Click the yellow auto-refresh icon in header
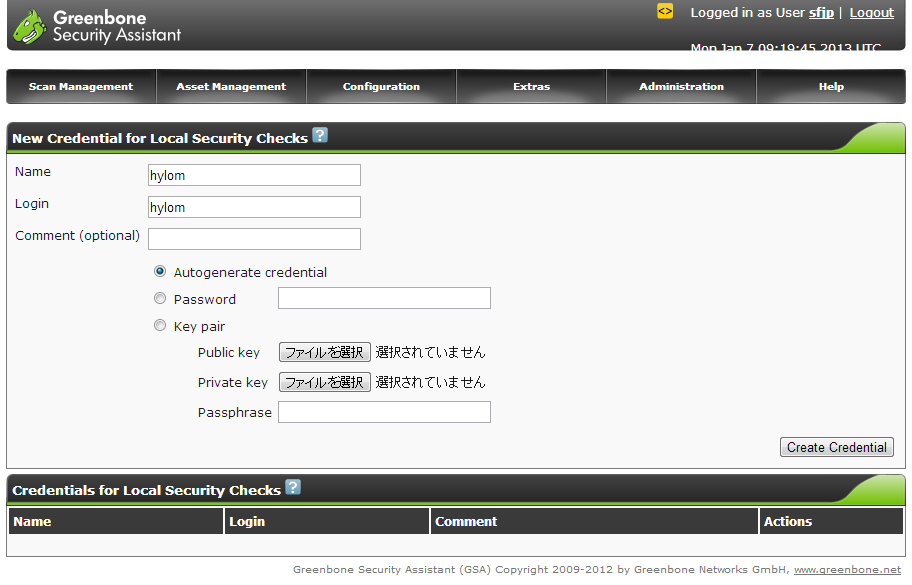This screenshot has width=912, height=585. (665, 12)
